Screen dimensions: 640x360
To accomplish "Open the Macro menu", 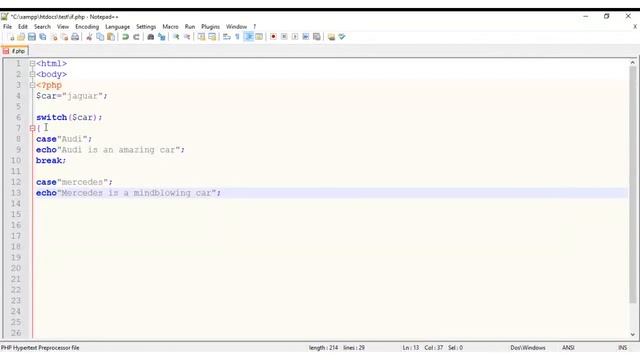I will (x=170, y=27).
